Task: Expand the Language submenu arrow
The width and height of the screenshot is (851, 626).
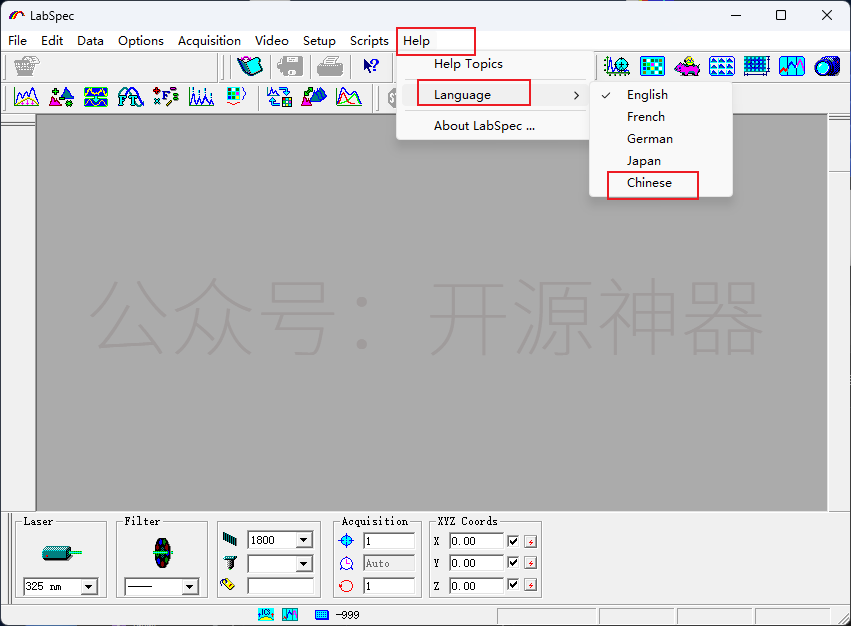Action: pos(576,96)
